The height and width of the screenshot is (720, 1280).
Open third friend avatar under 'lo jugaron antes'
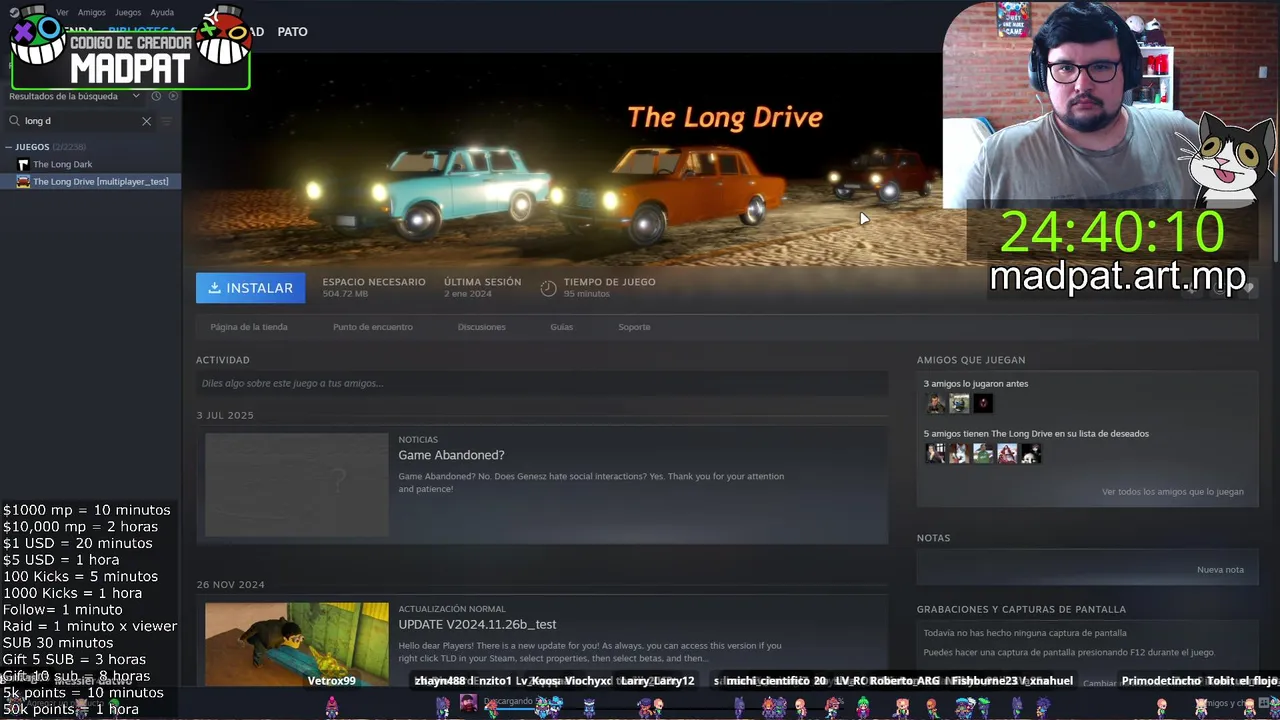[x=984, y=403]
